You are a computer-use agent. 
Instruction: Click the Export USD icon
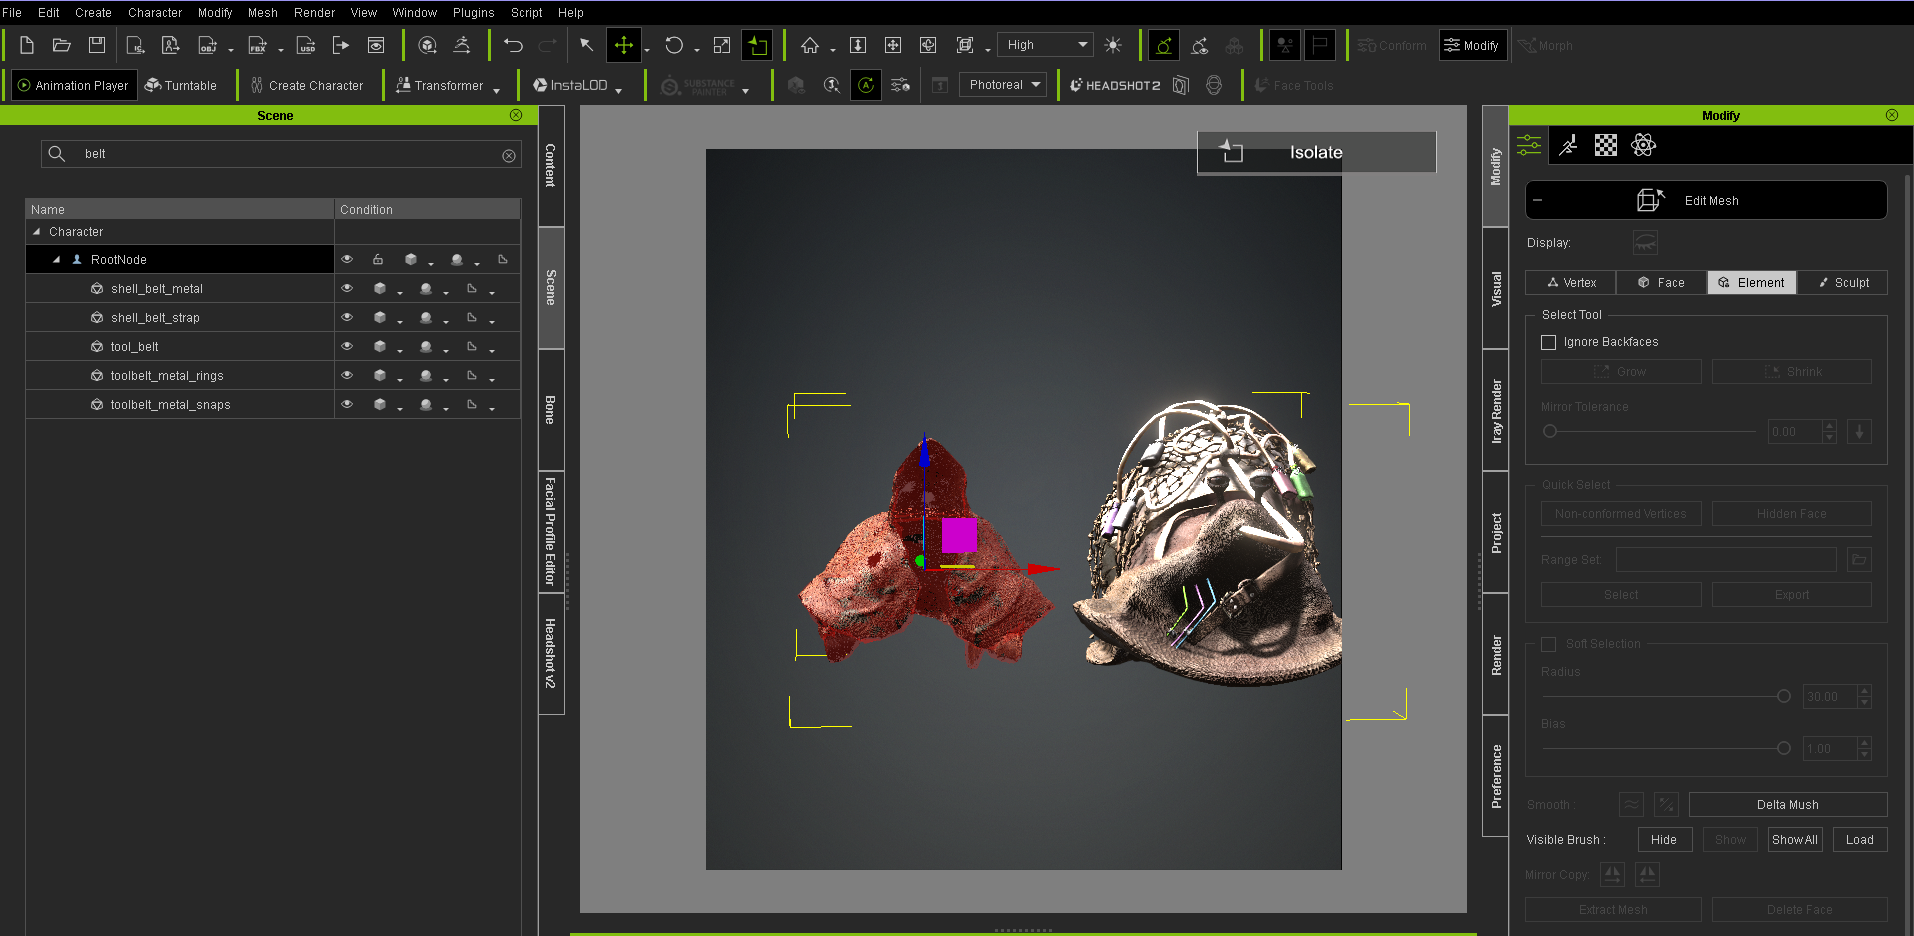(x=306, y=45)
